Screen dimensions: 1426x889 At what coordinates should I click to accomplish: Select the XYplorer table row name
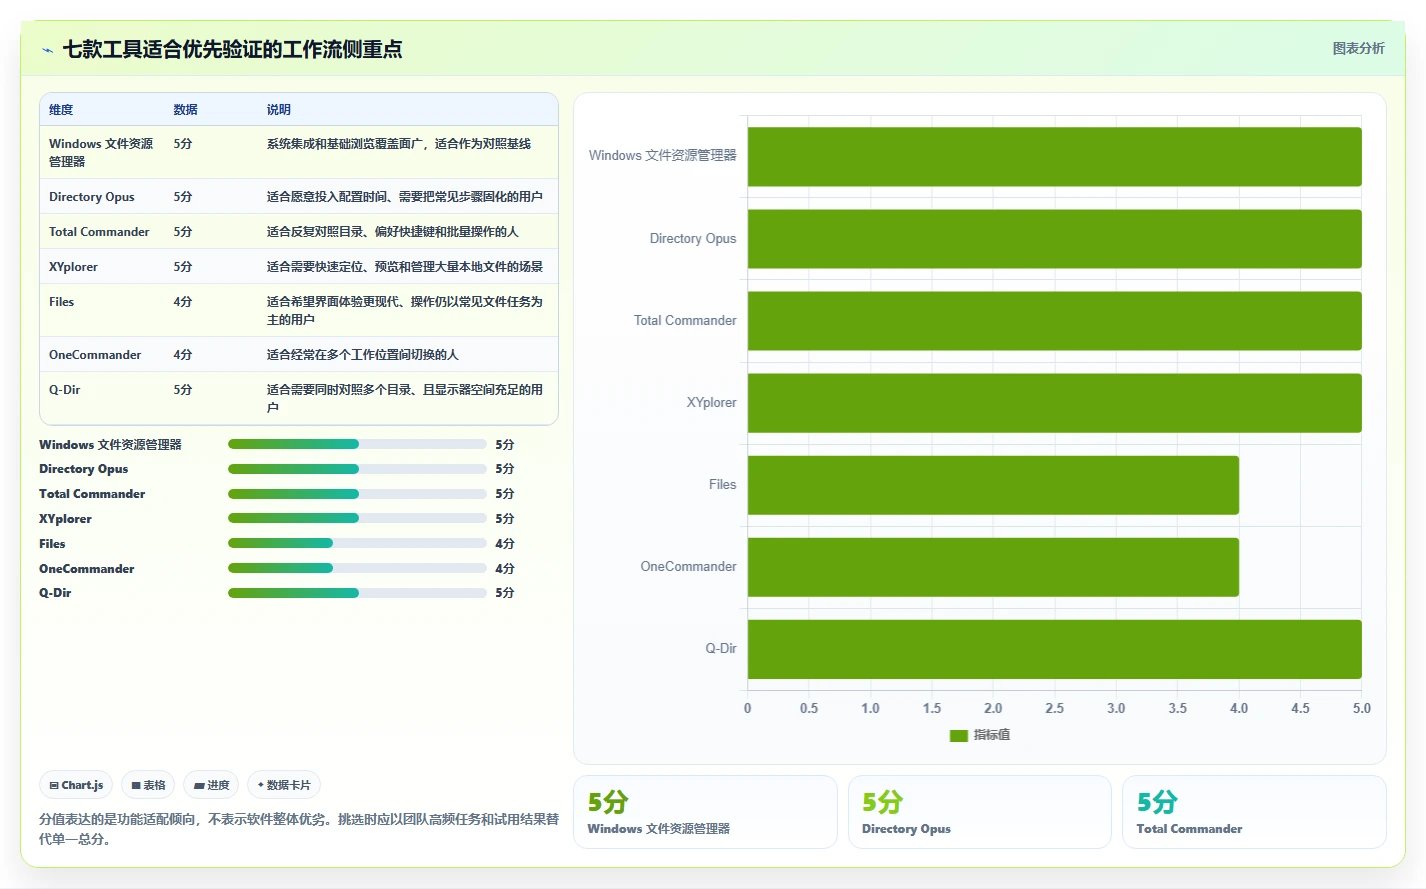[x=73, y=267]
